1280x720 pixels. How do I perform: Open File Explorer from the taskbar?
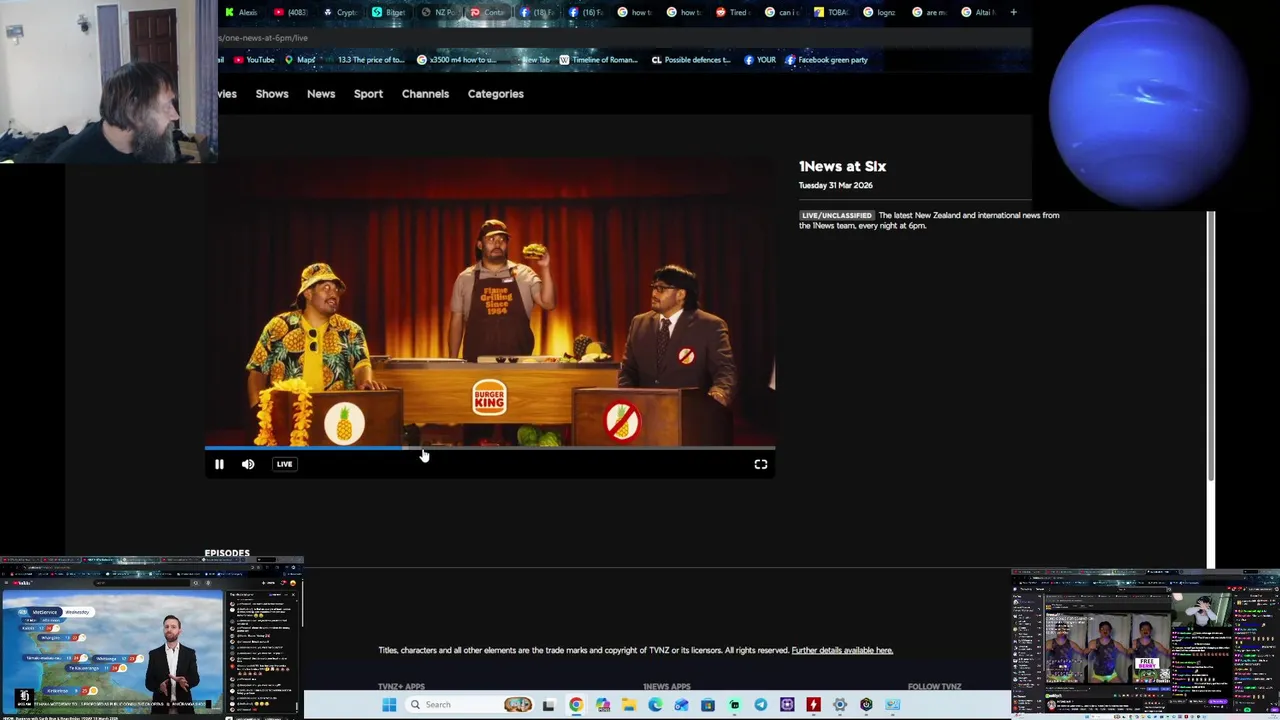pyautogui.click(x=629, y=704)
